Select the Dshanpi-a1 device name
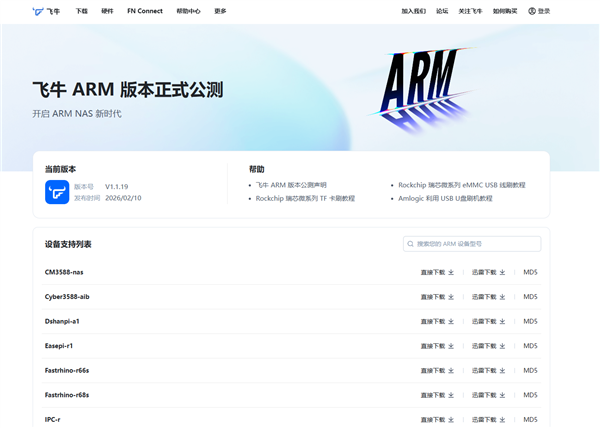 click(x=62, y=321)
